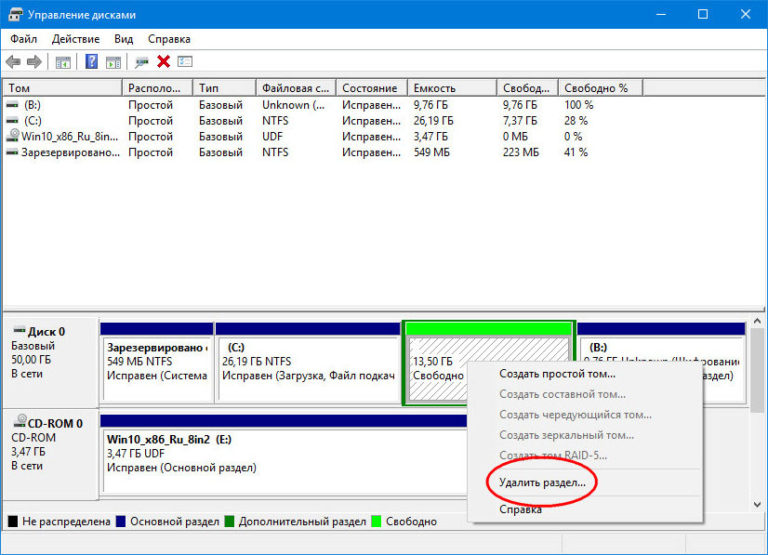Open Help using the blue question mark icon
The width and height of the screenshot is (768, 555).
91,62
